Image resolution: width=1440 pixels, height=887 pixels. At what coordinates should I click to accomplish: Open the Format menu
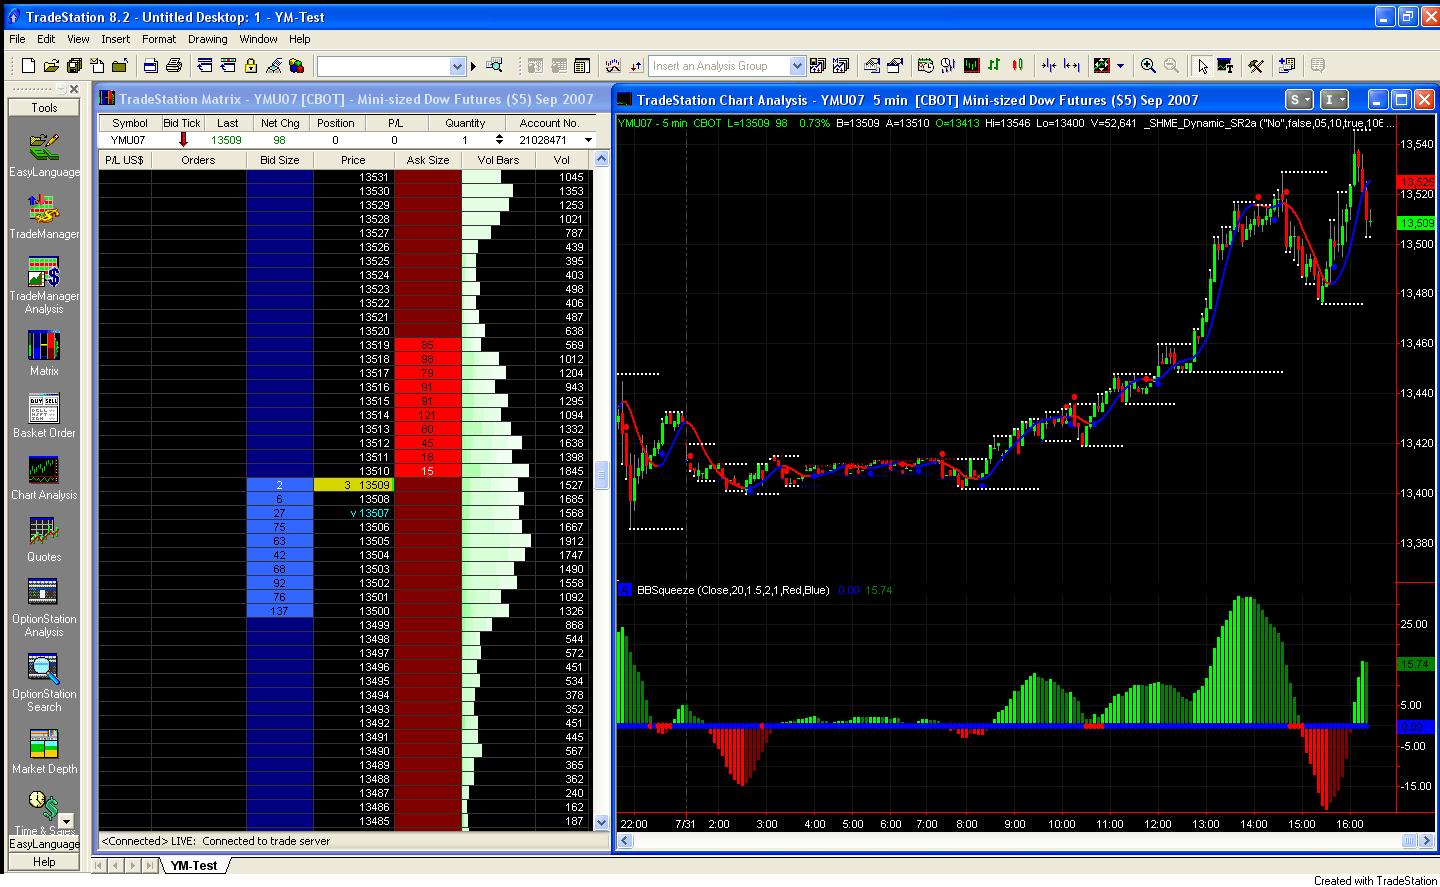point(159,39)
